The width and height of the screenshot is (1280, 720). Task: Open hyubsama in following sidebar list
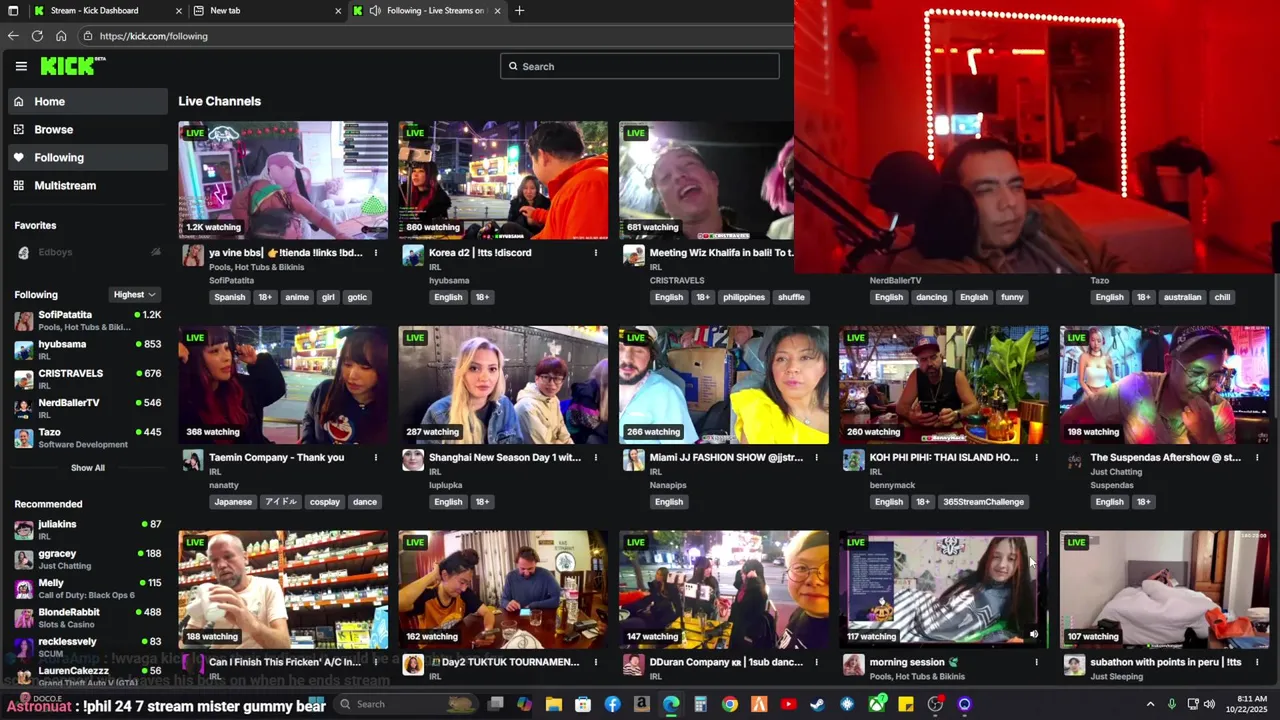88,349
